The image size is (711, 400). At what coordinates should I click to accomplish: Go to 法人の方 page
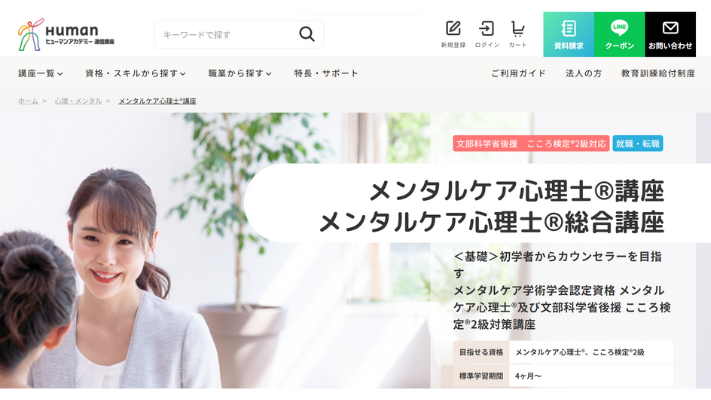584,73
